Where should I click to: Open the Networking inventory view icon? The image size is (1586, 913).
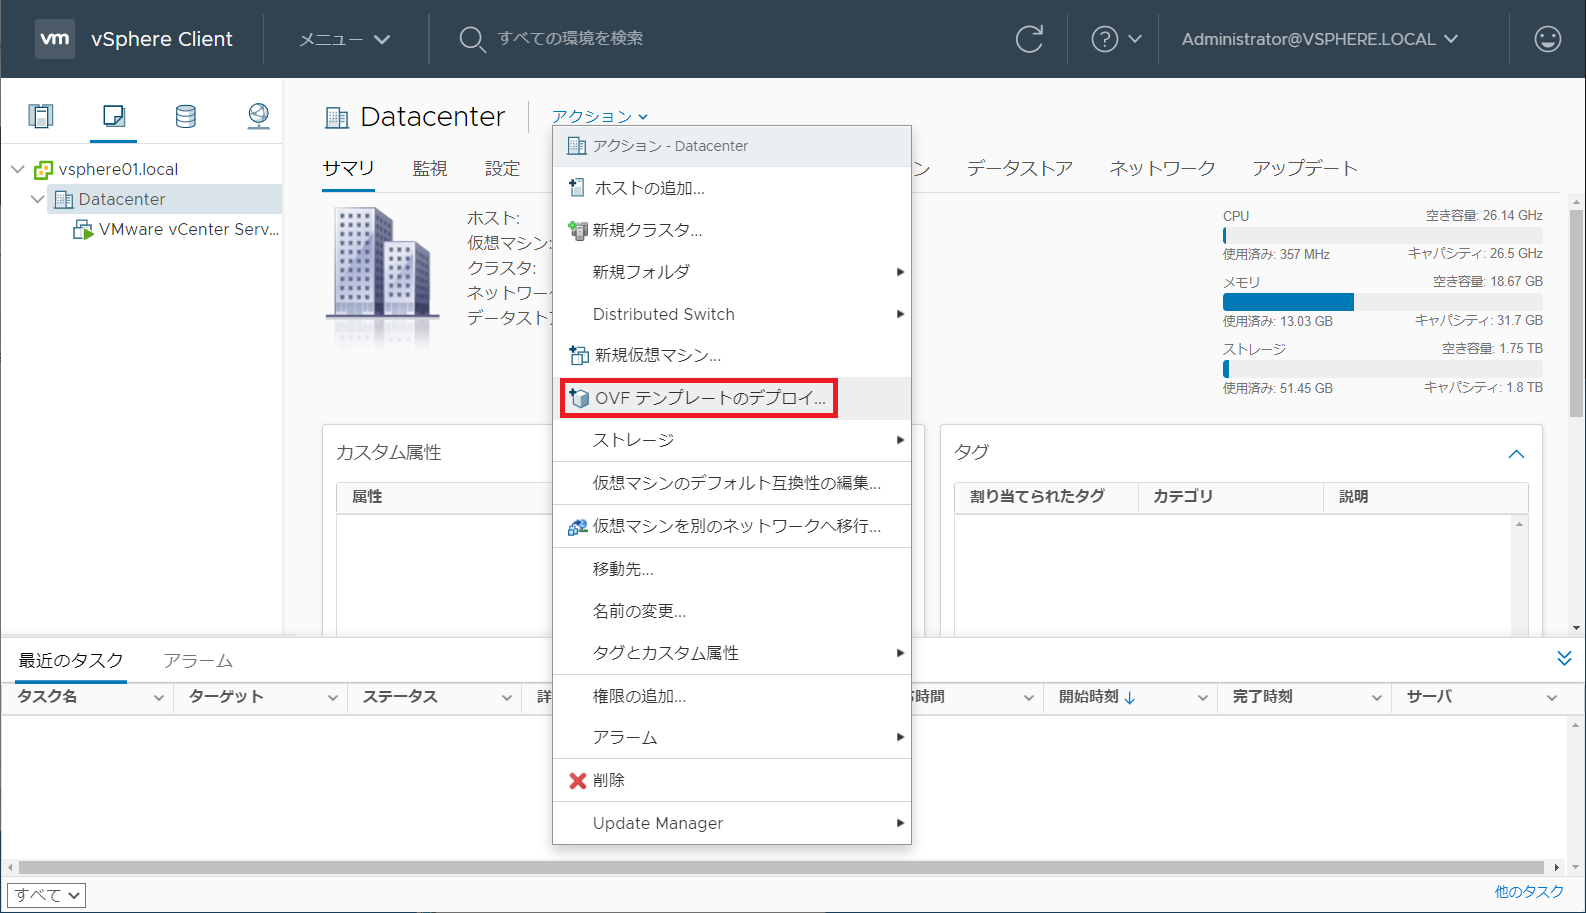pos(258,116)
